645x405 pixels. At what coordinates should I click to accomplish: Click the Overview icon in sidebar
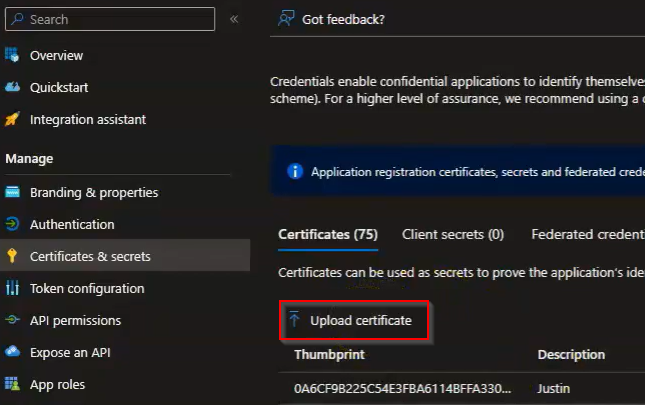tap(13, 55)
